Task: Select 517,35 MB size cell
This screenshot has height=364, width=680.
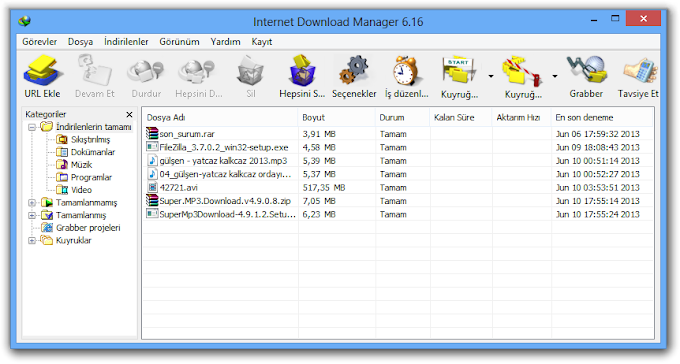Action: (x=324, y=187)
